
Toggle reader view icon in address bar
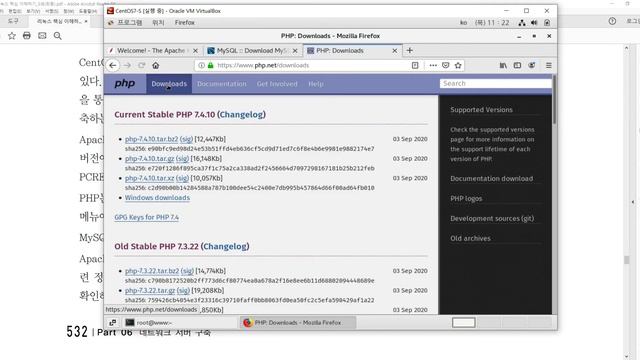click(x=415, y=65)
